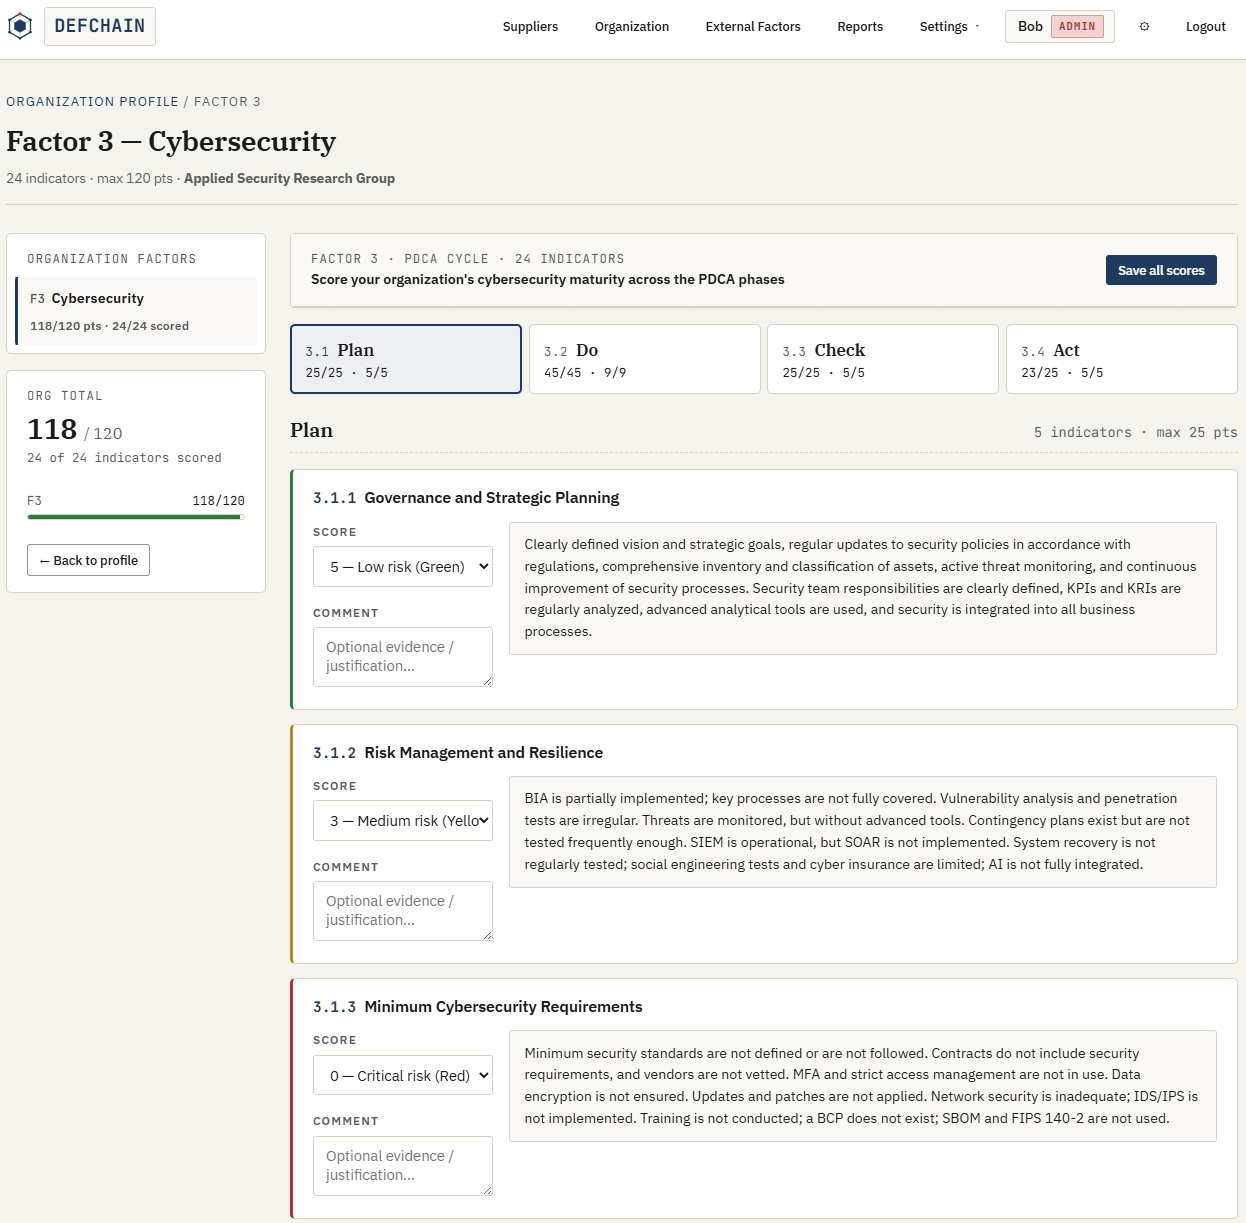Click the description starting 'Clearly defined vision'
The width and height of the screenshot is (1246, 1223).
click(863, 588)
